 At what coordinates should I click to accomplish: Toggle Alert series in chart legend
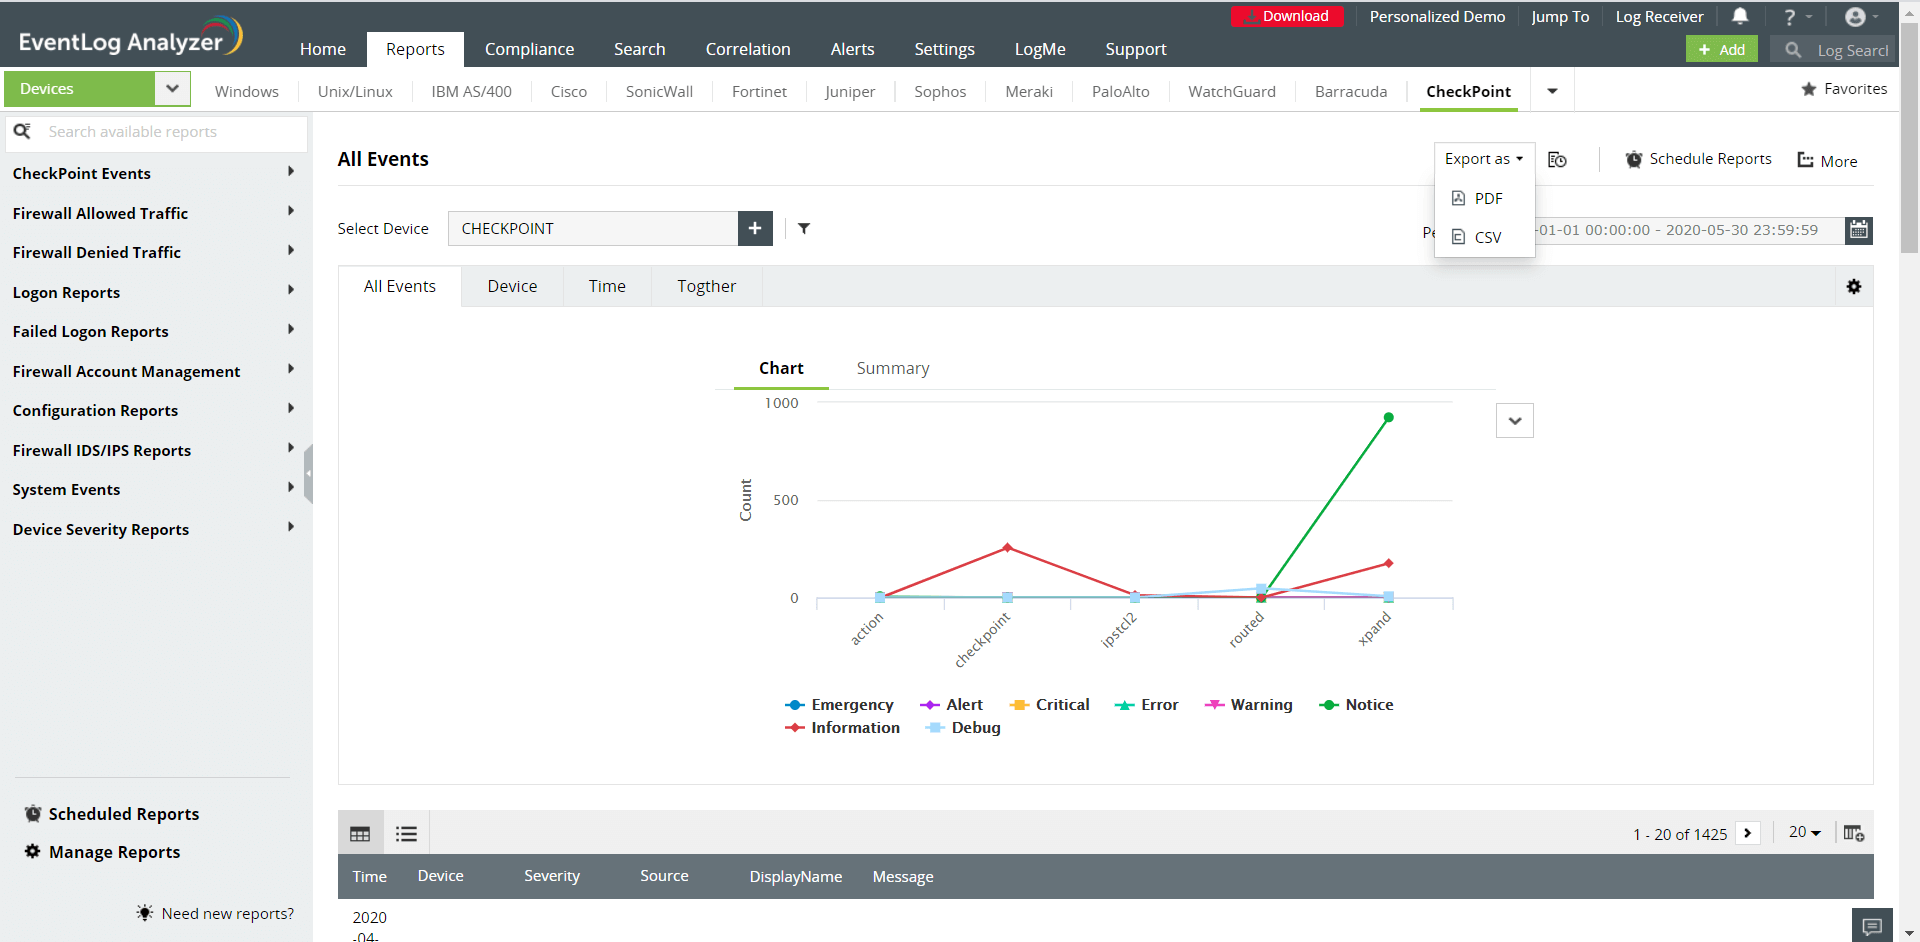951,705
